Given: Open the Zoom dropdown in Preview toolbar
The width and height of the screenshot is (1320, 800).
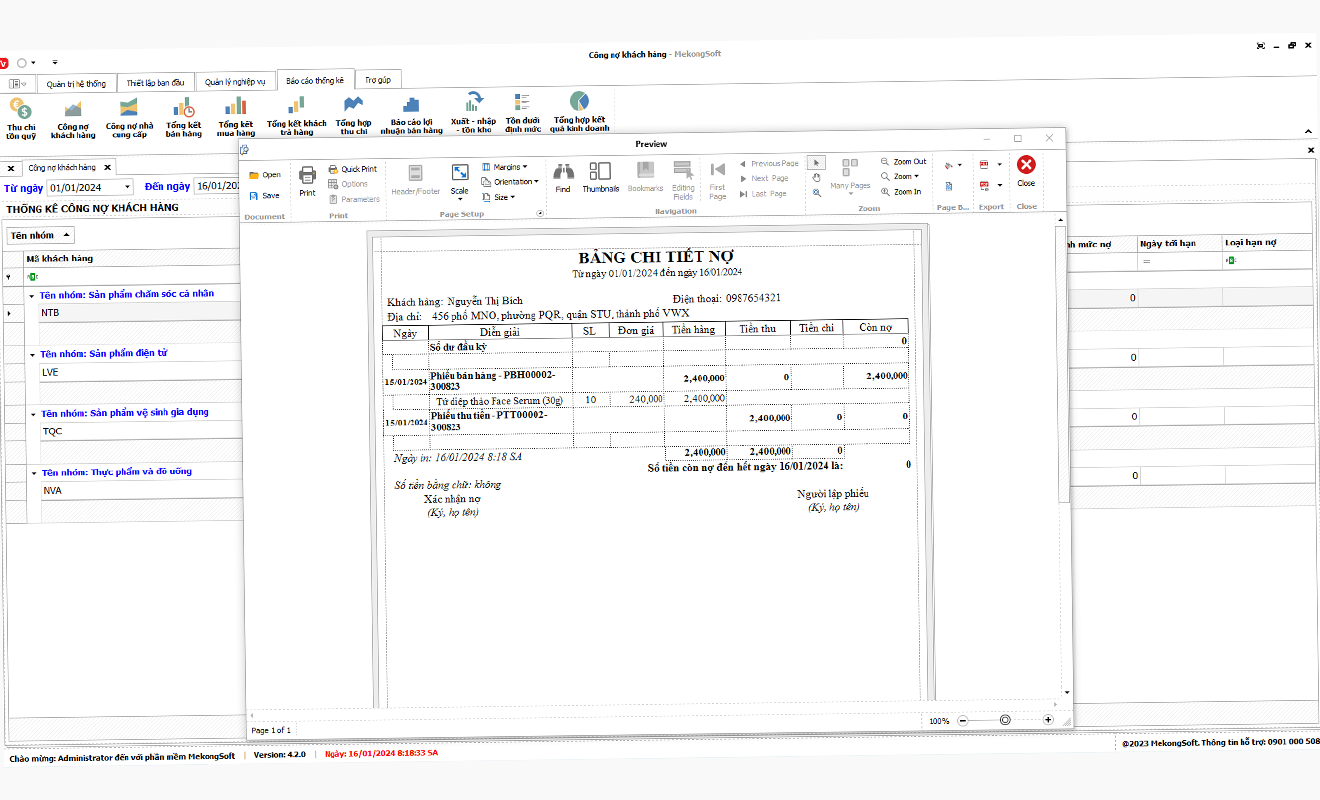Looking at the screenshot, I should pos(901,177).
